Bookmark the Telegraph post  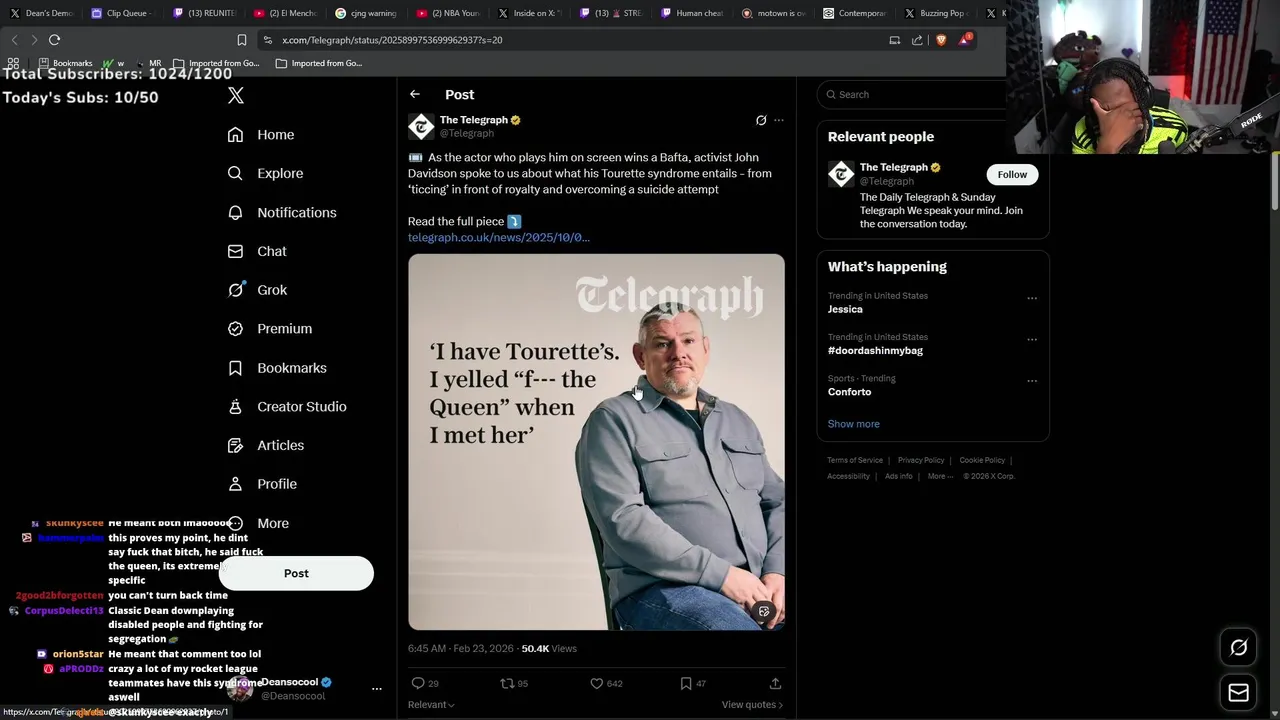(686, 683)
